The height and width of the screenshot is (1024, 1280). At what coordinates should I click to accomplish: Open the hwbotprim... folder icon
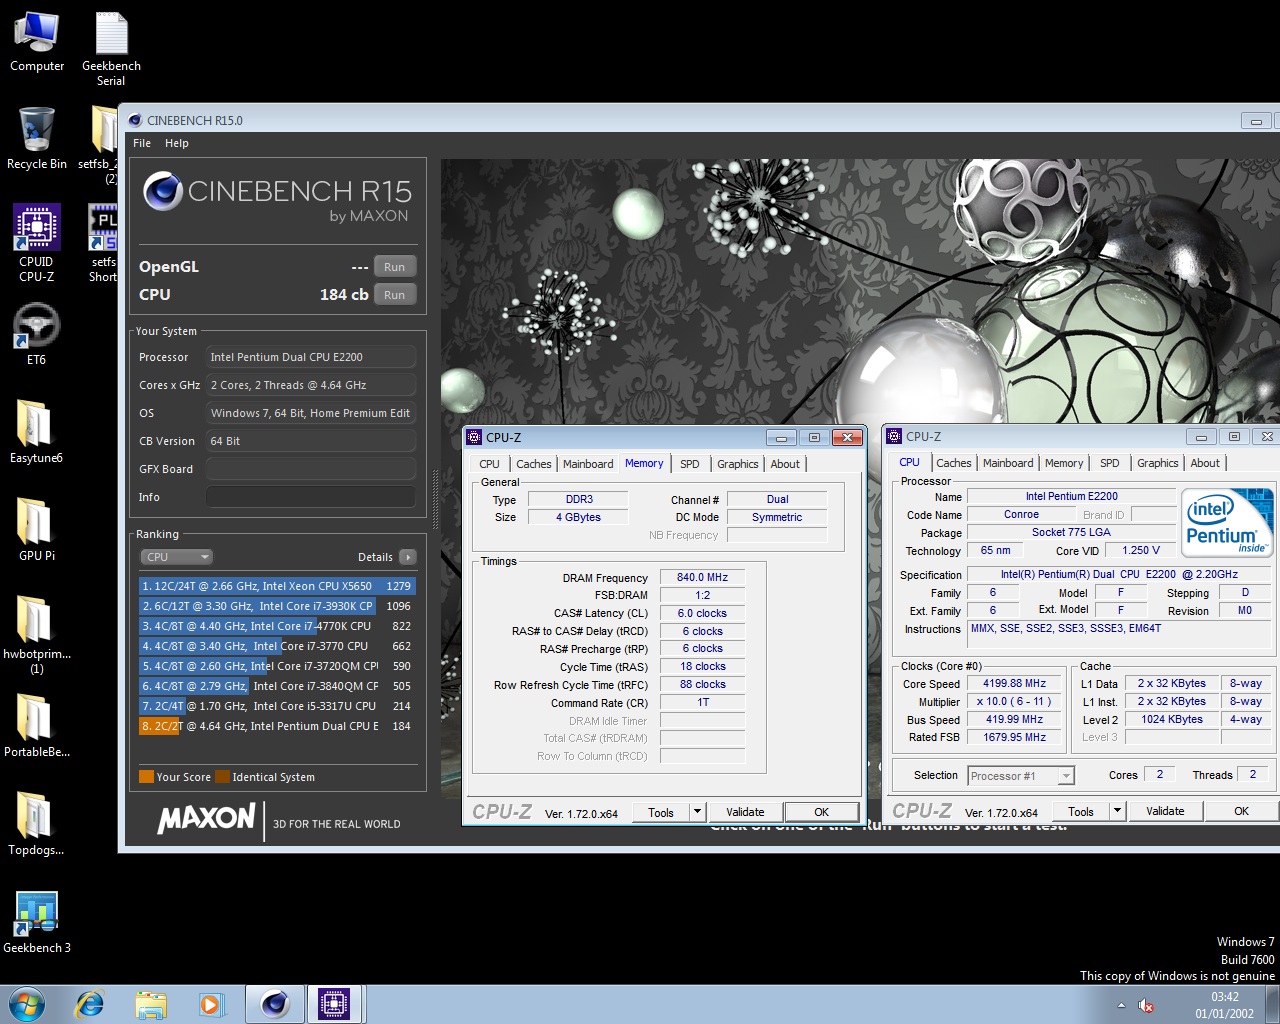(36, 634)
